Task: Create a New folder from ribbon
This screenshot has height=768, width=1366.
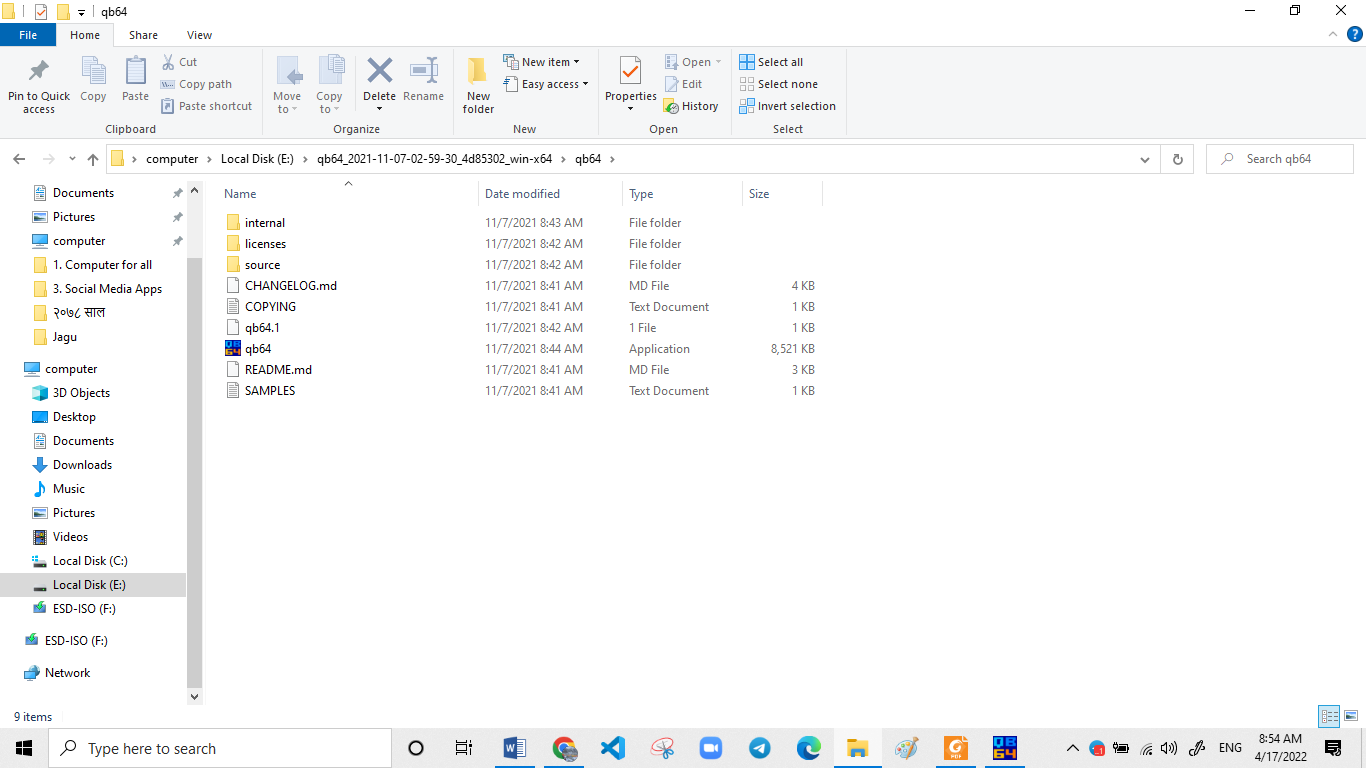Action: point(478,84)
